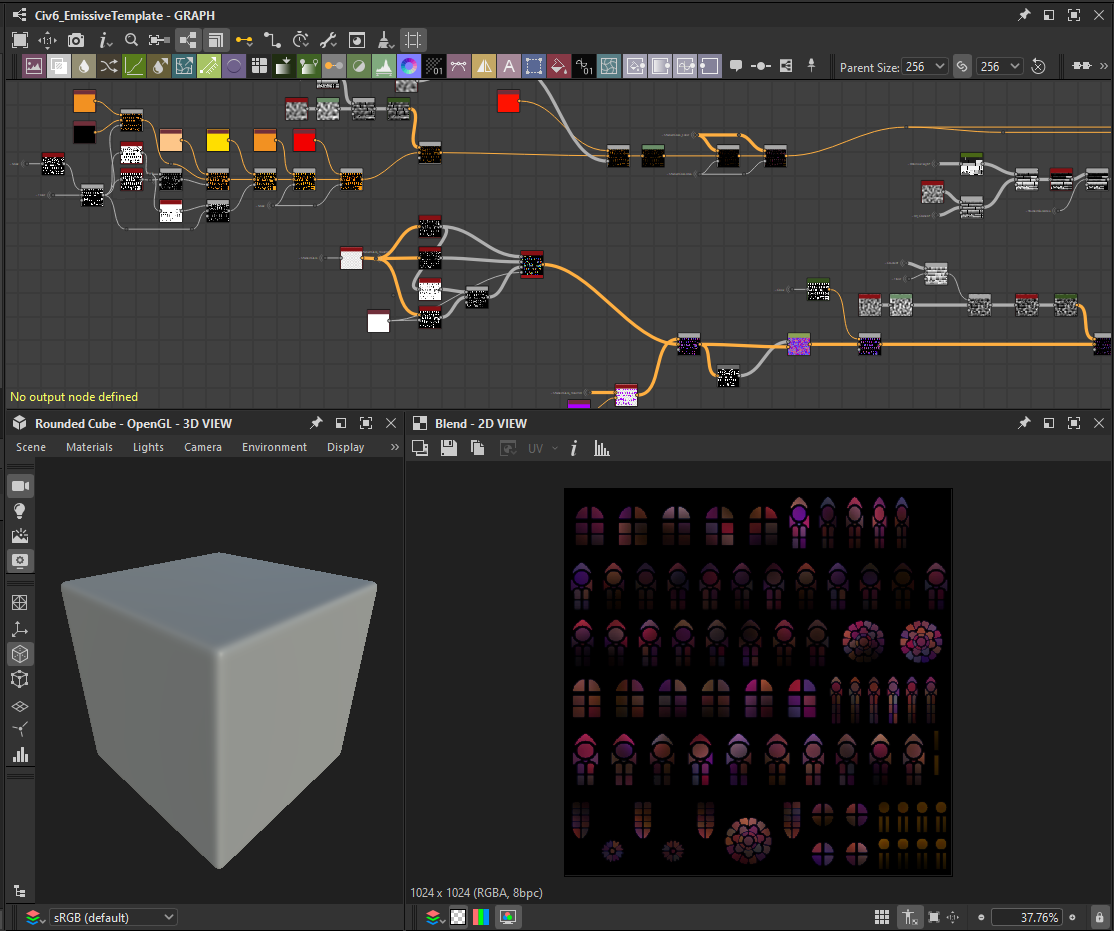This screenshot has width=1114, height=931.
Task: Toggle width-height ratio link for parent size
Action: (961, 66)
